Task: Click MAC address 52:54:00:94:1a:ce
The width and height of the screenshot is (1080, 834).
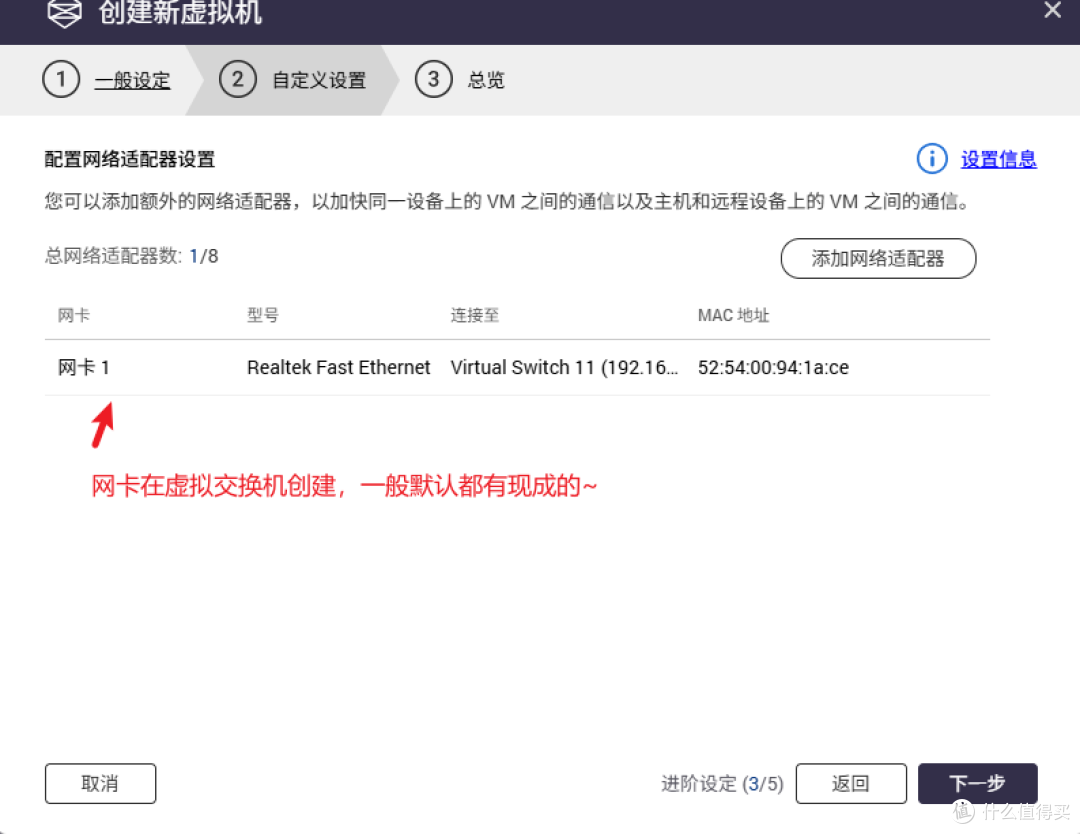Action: click(x=773, y=367)
